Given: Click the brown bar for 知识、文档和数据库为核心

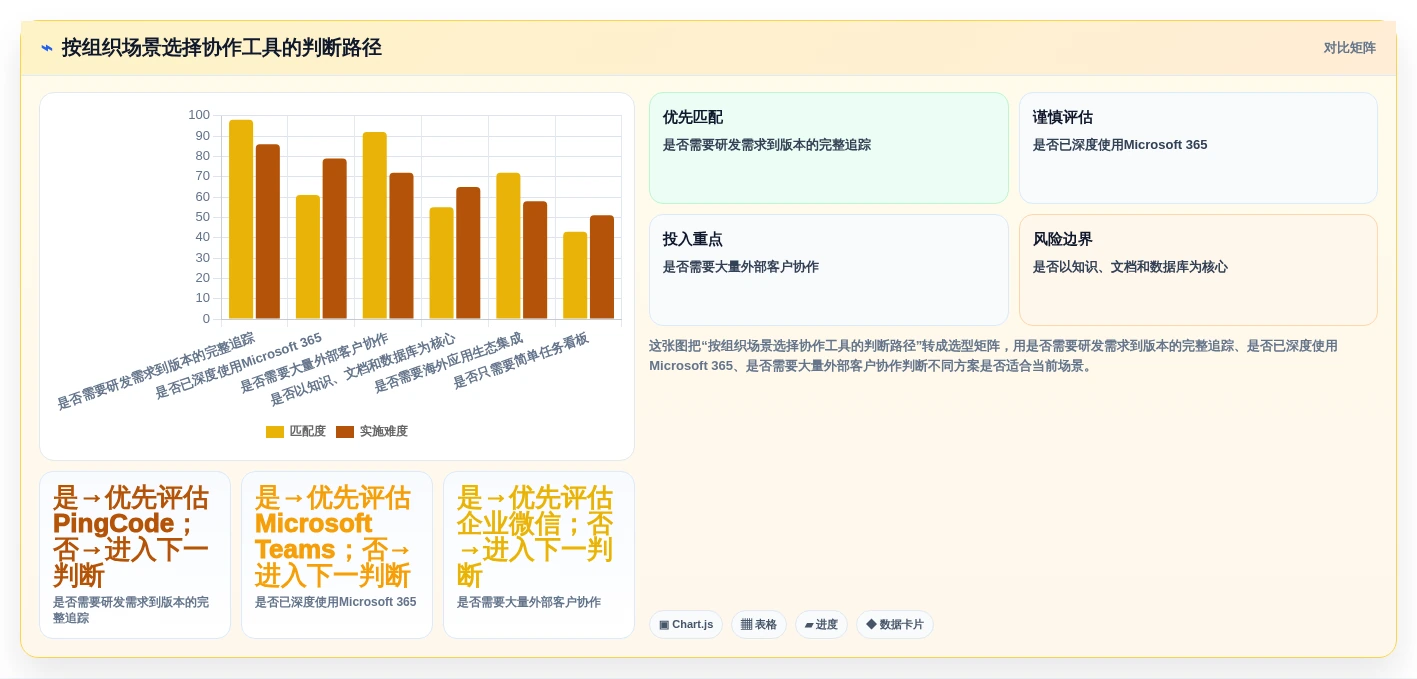Looking at the screenshot, I should (x=468, y=253).
